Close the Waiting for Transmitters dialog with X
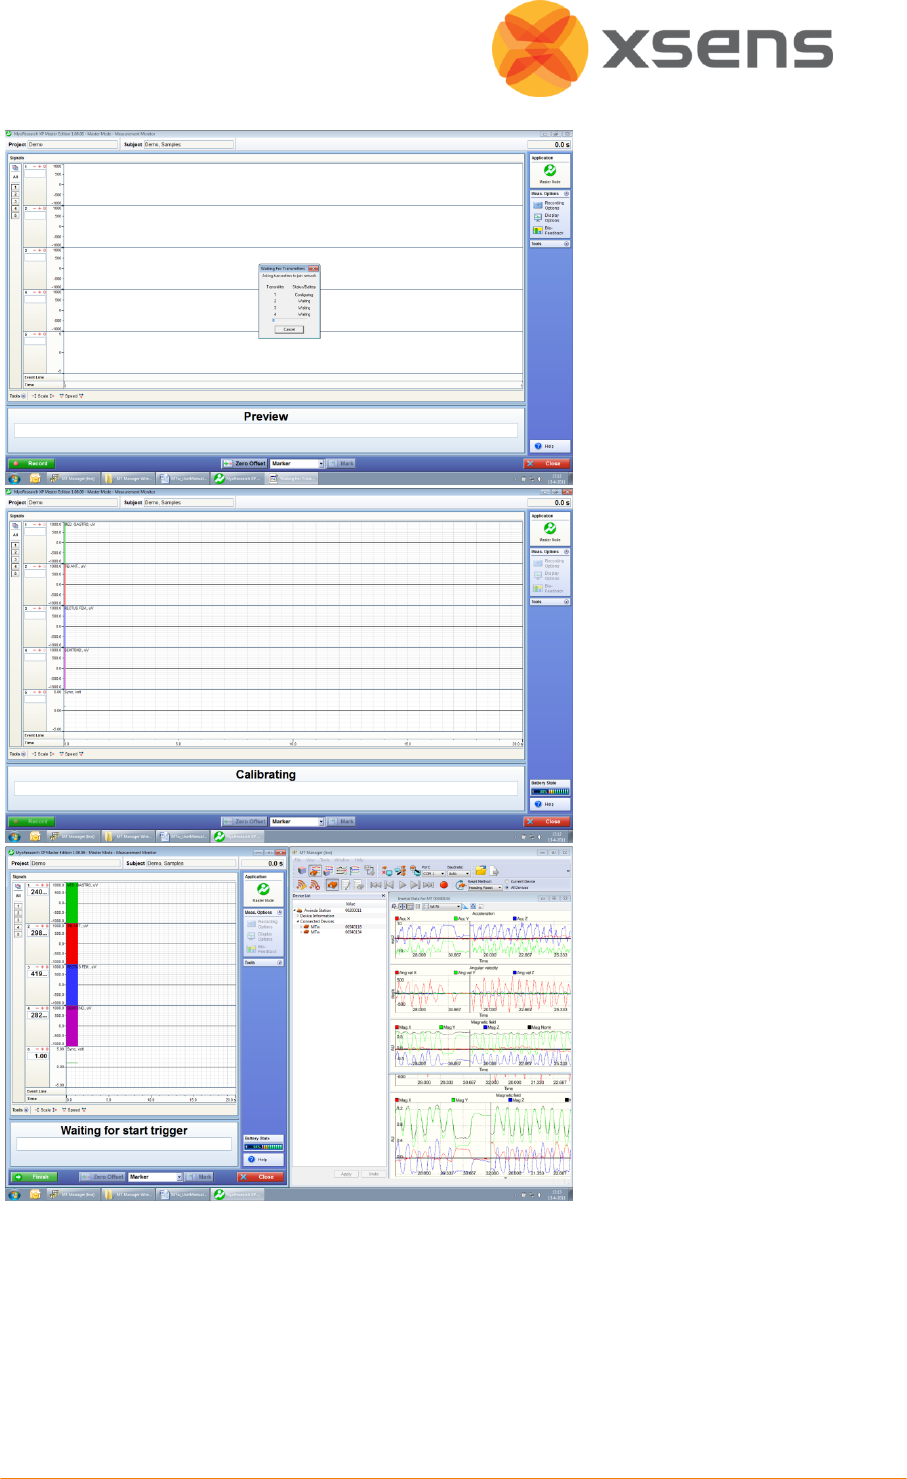Viewport: 907px width, 1479px height. pos(314,269)
